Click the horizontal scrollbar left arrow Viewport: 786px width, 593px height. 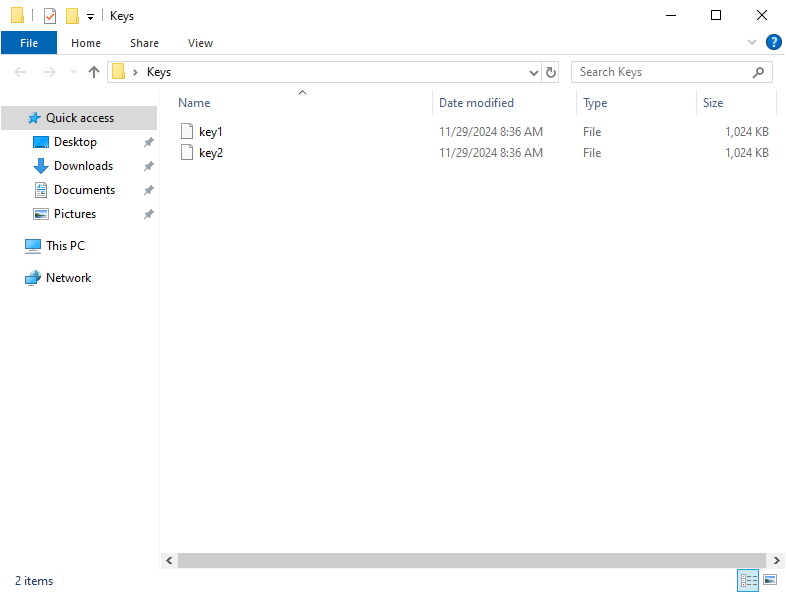pos(169,560)
